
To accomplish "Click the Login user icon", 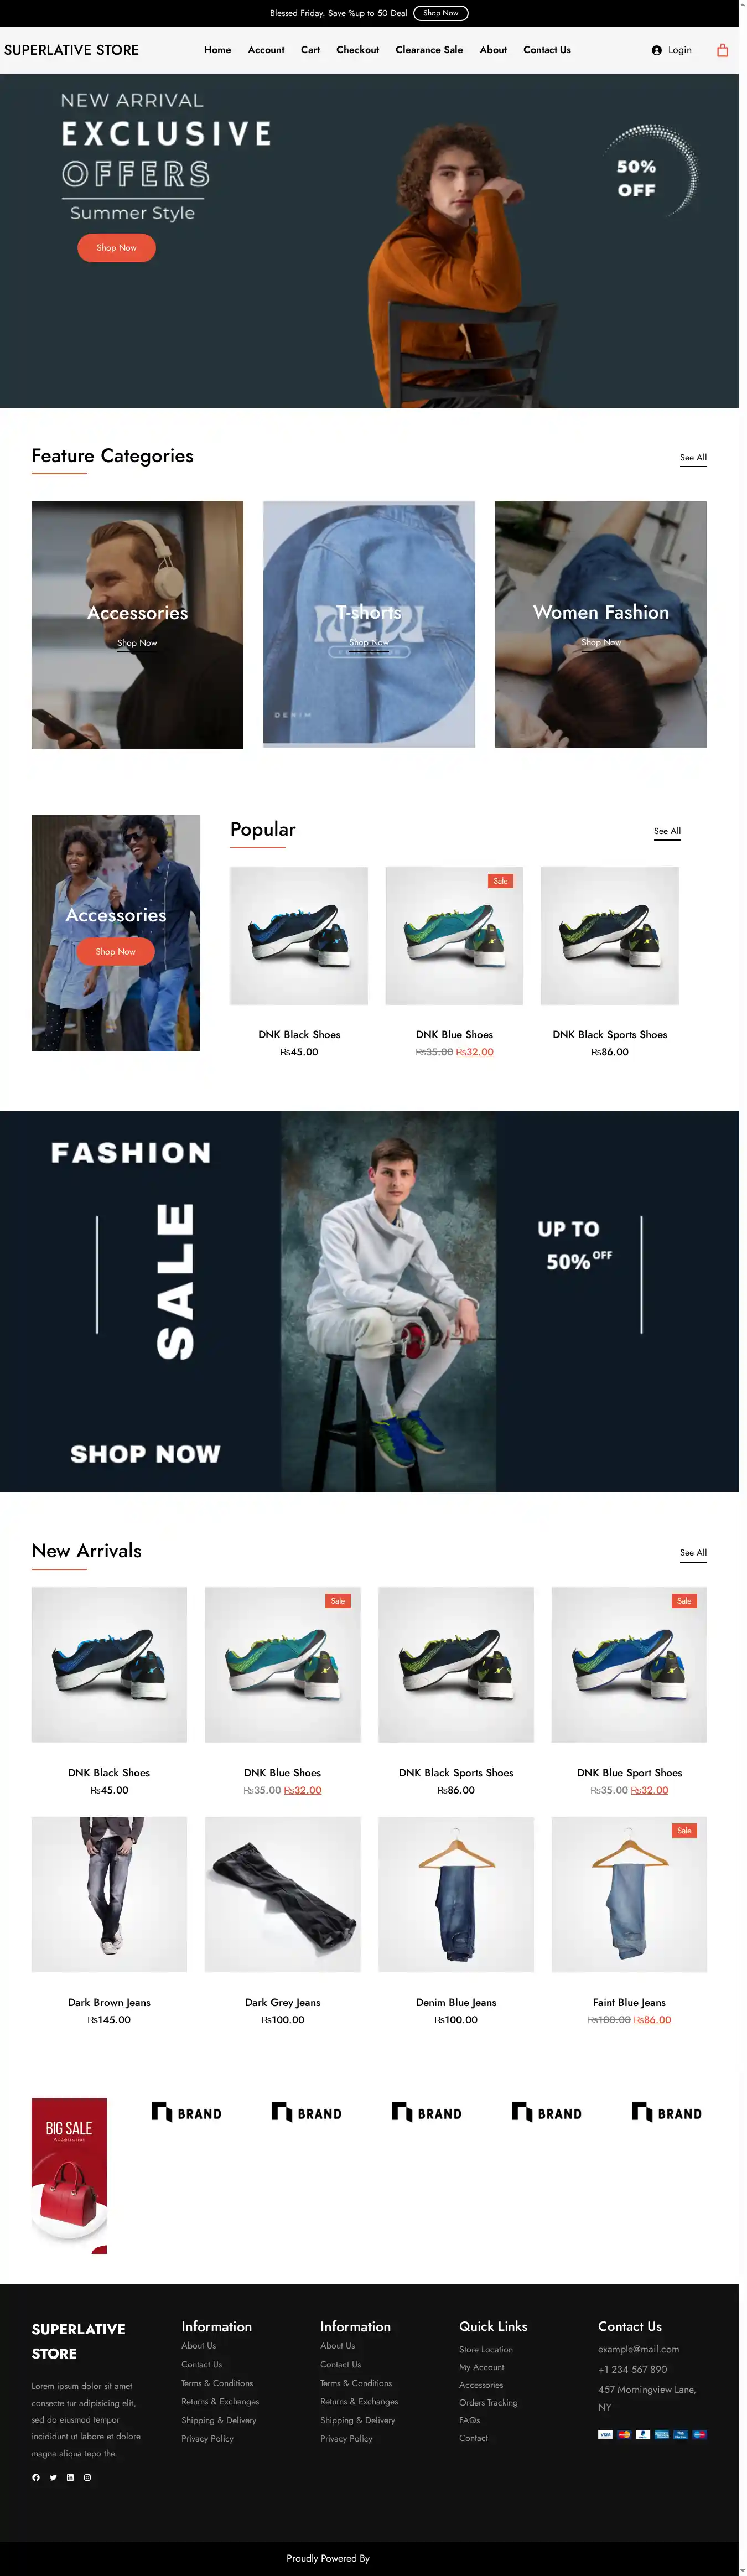I will pyautogui.click(x=656, y=50).
